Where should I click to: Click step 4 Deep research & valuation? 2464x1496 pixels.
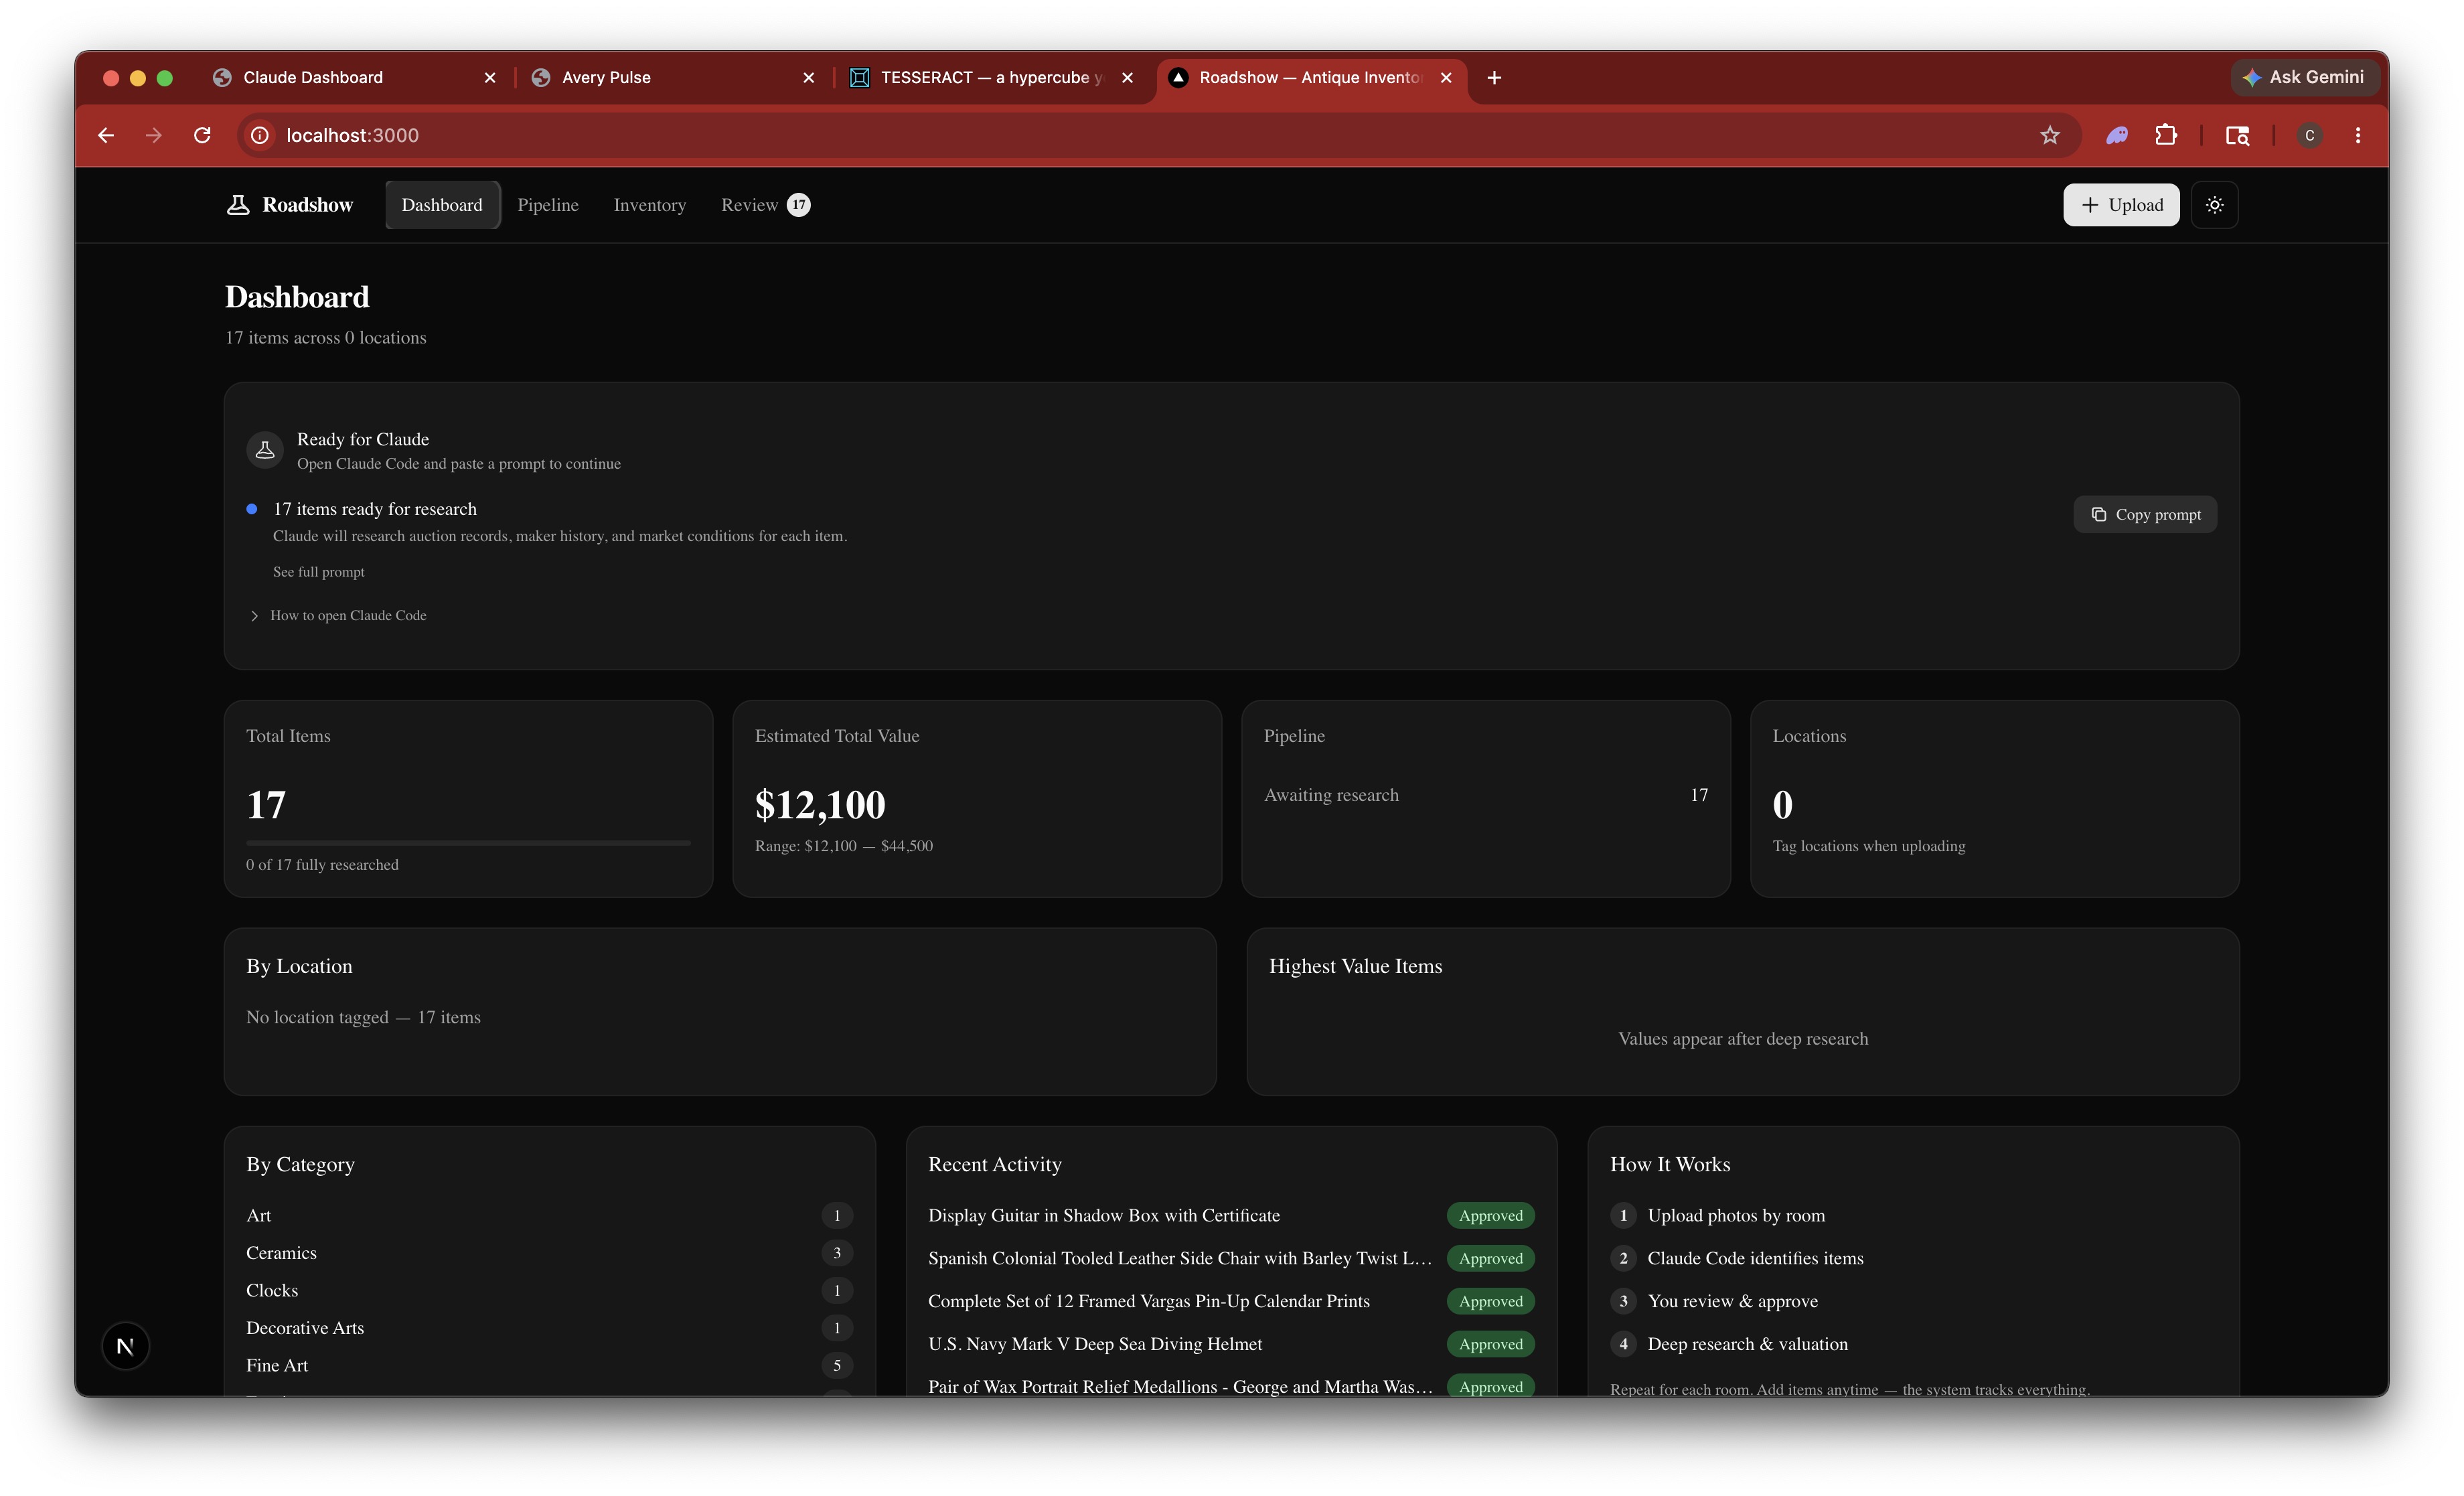tap(1729, 1344)
